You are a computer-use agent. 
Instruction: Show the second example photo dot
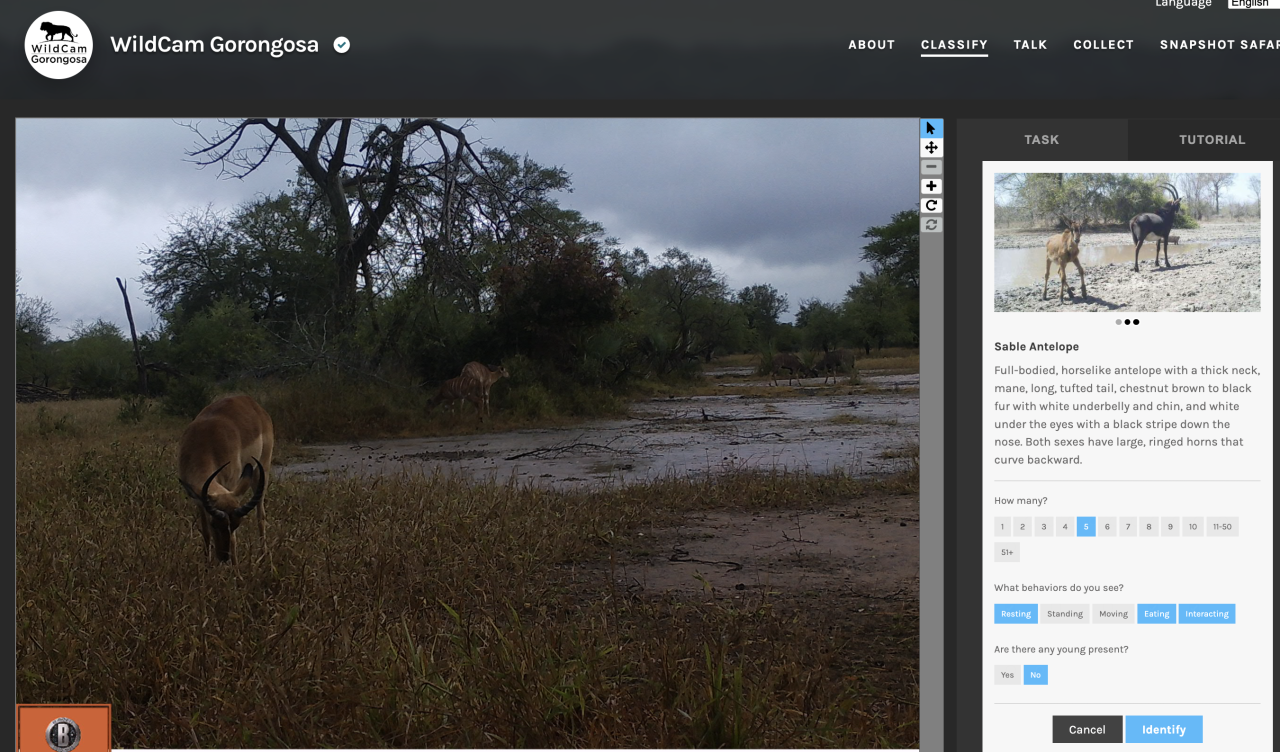point(1127,322)
